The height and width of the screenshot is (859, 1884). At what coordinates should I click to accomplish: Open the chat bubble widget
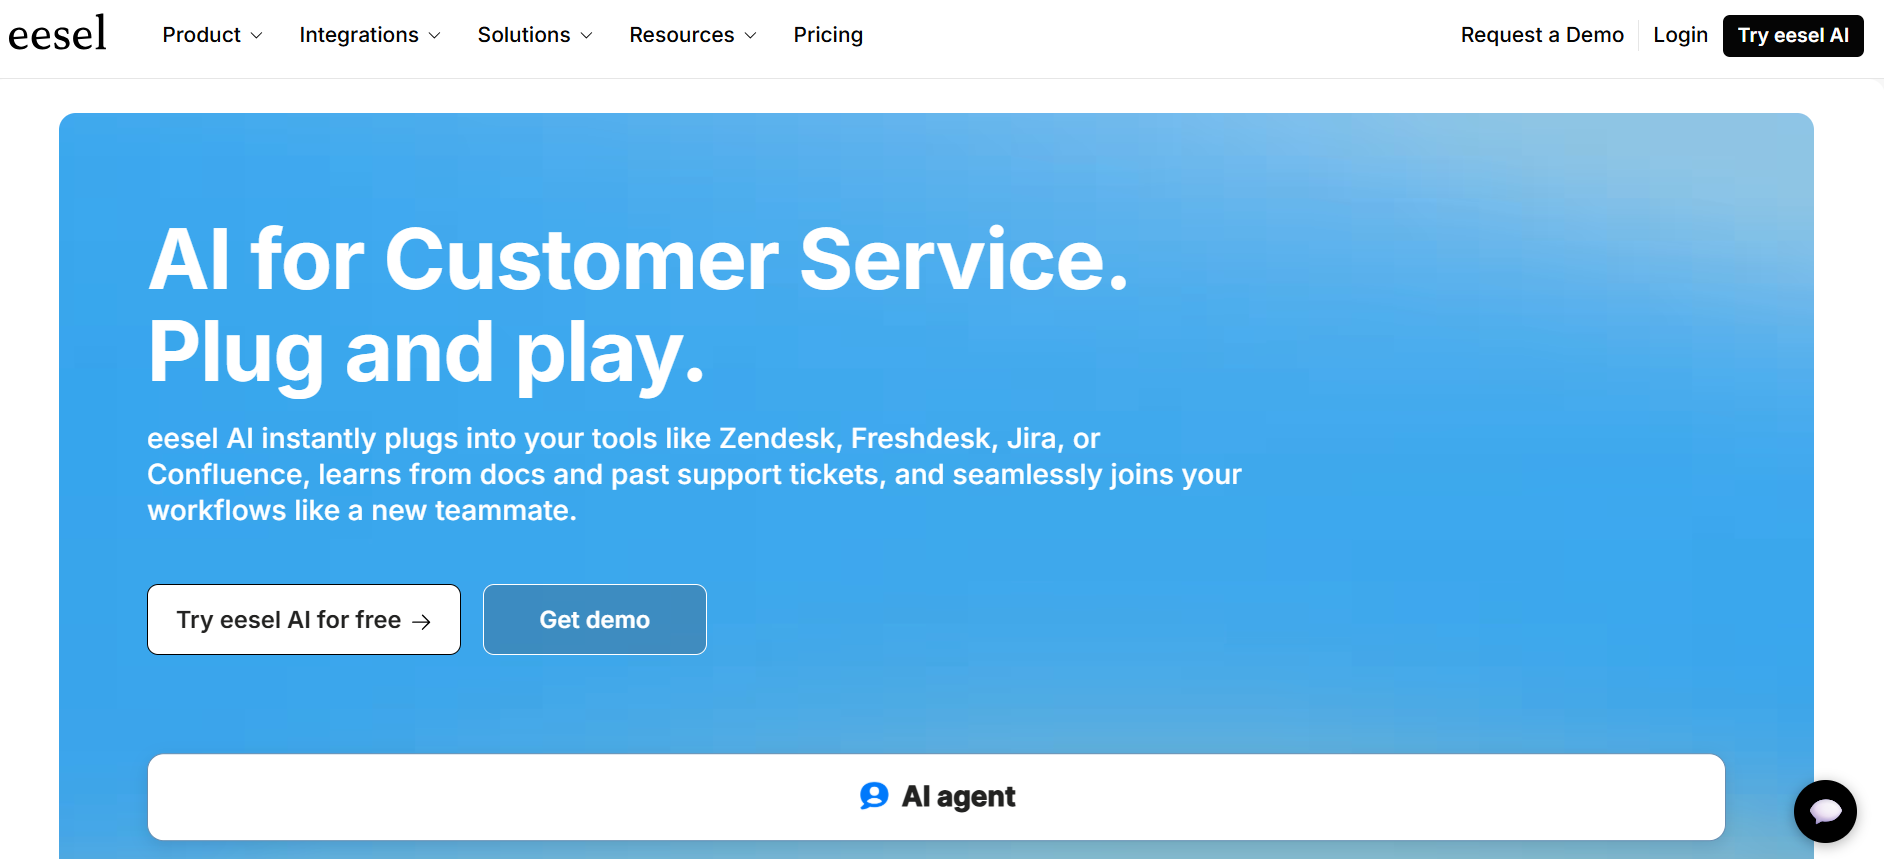tap(1825, 811)
